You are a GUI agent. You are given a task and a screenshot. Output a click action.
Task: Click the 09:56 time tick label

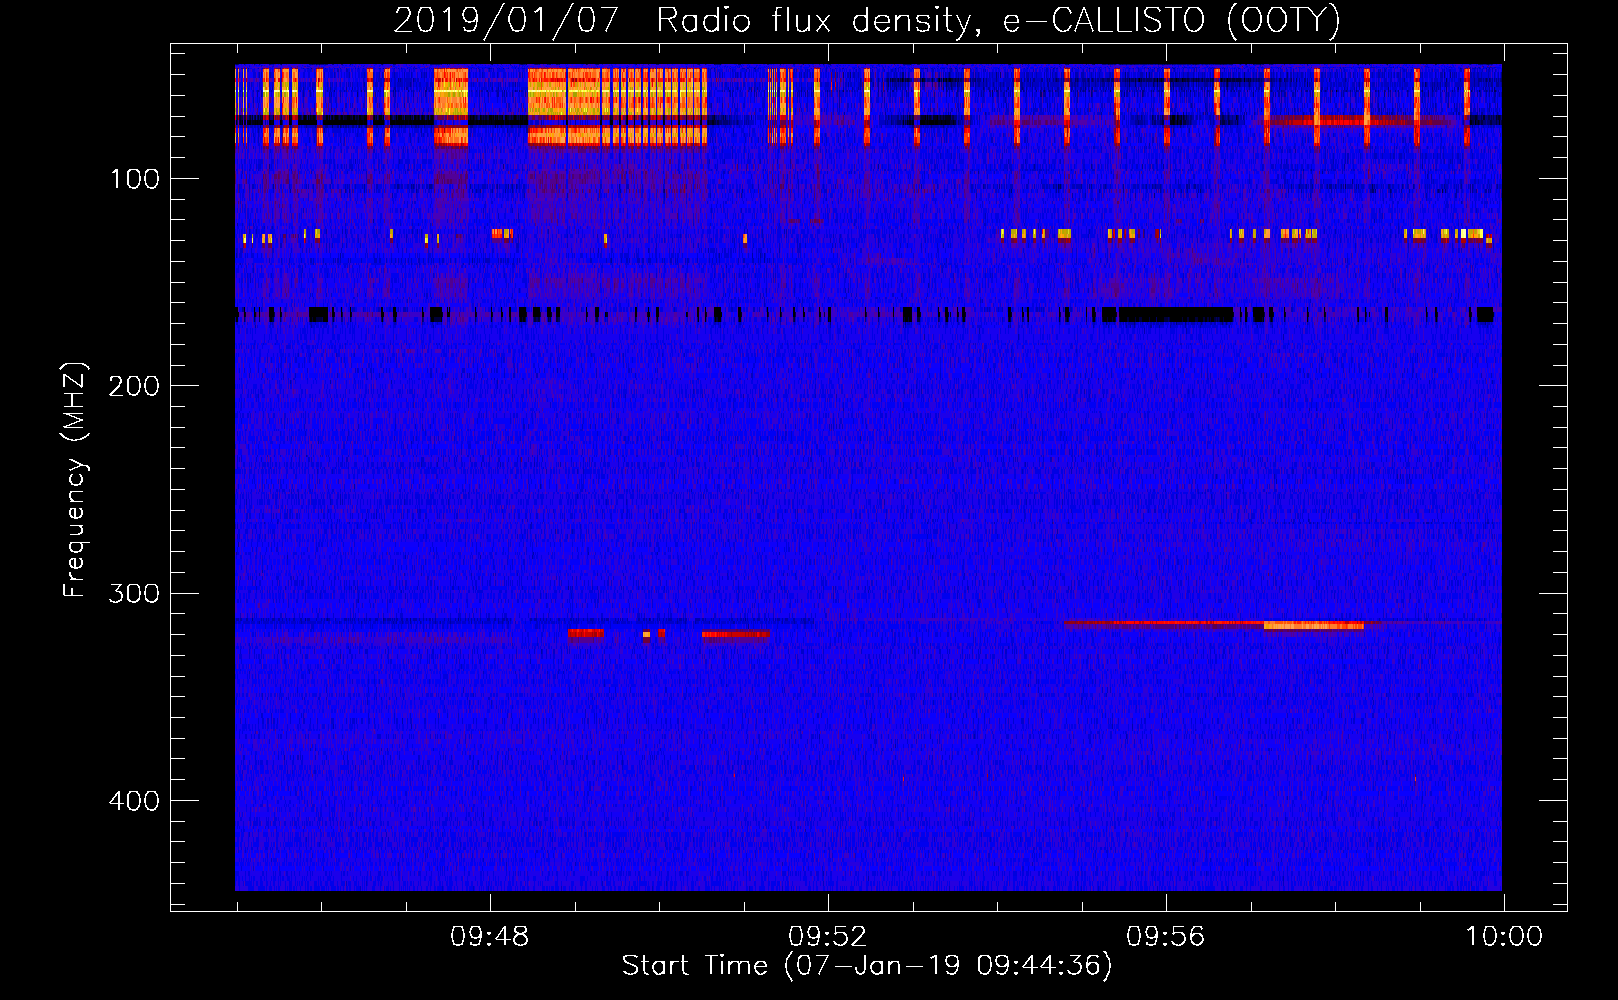pyautogui.click(x=1165, y=937)
